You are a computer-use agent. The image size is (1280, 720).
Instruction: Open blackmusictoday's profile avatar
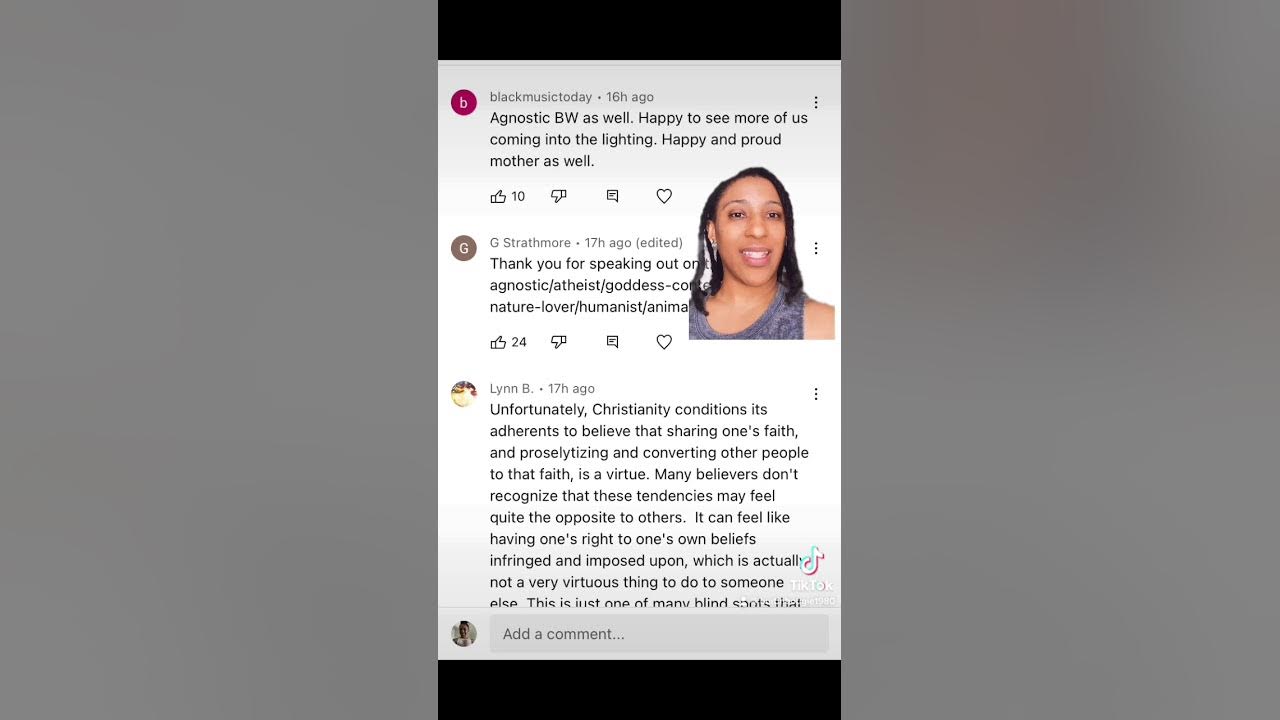pos(464,103)
